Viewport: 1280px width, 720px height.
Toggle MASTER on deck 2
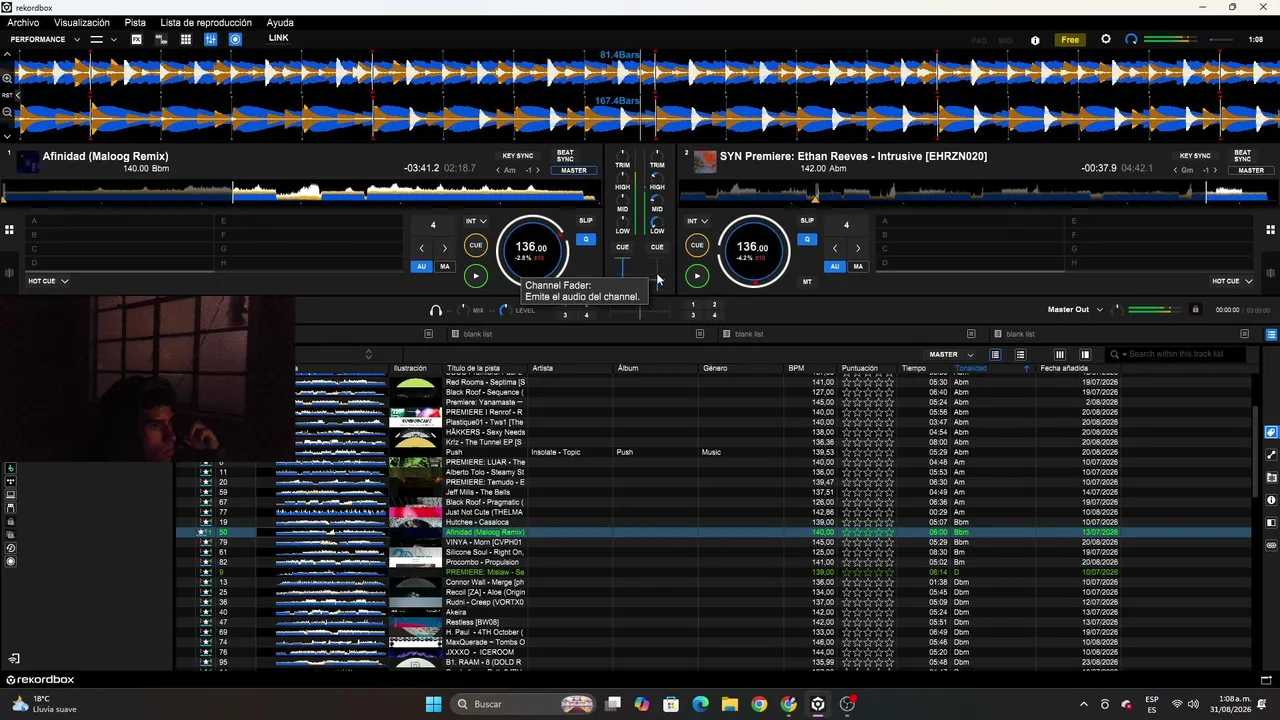tap(1251, 170)
